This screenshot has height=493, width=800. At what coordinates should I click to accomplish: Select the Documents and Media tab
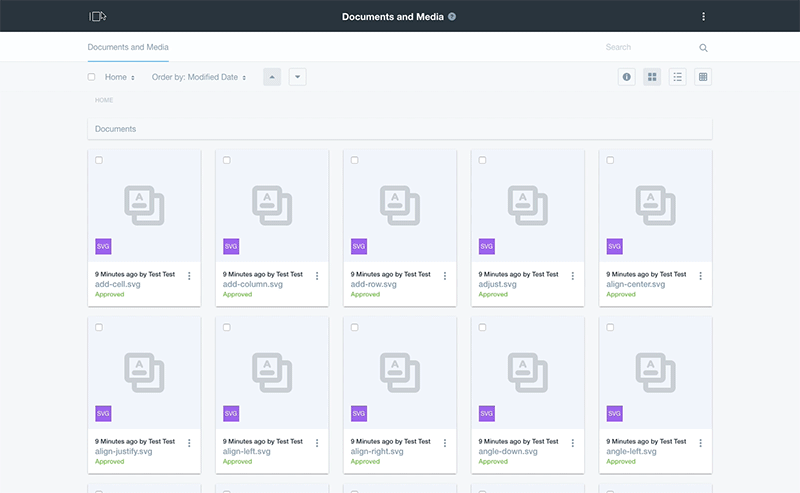[128, 47]
